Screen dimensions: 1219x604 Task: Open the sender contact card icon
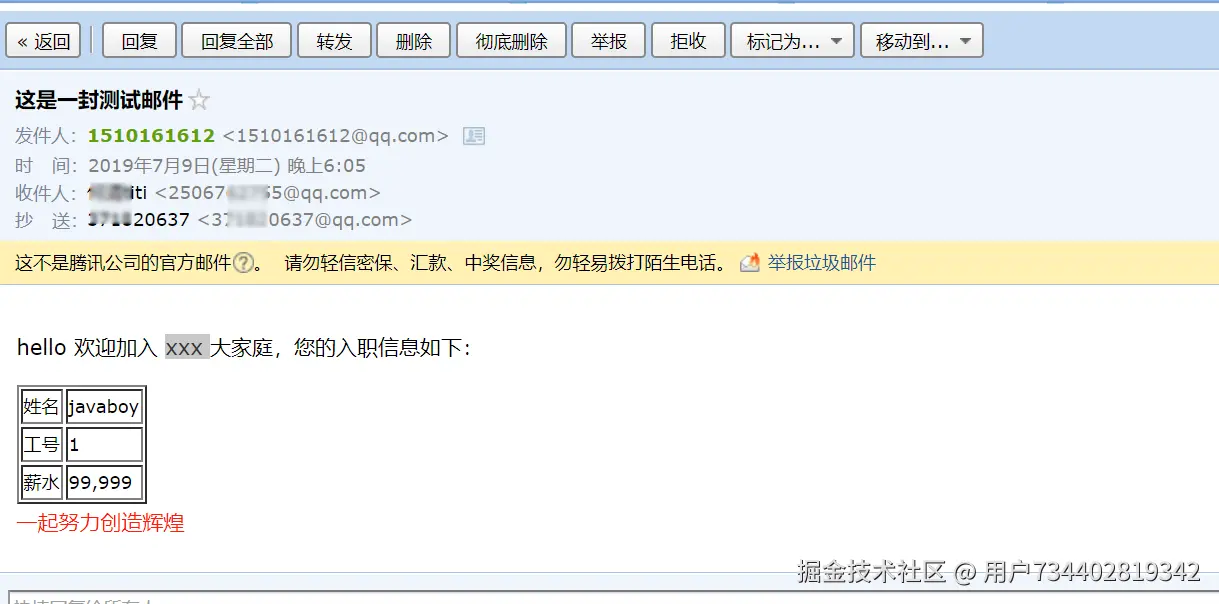(x=474, y=136)
